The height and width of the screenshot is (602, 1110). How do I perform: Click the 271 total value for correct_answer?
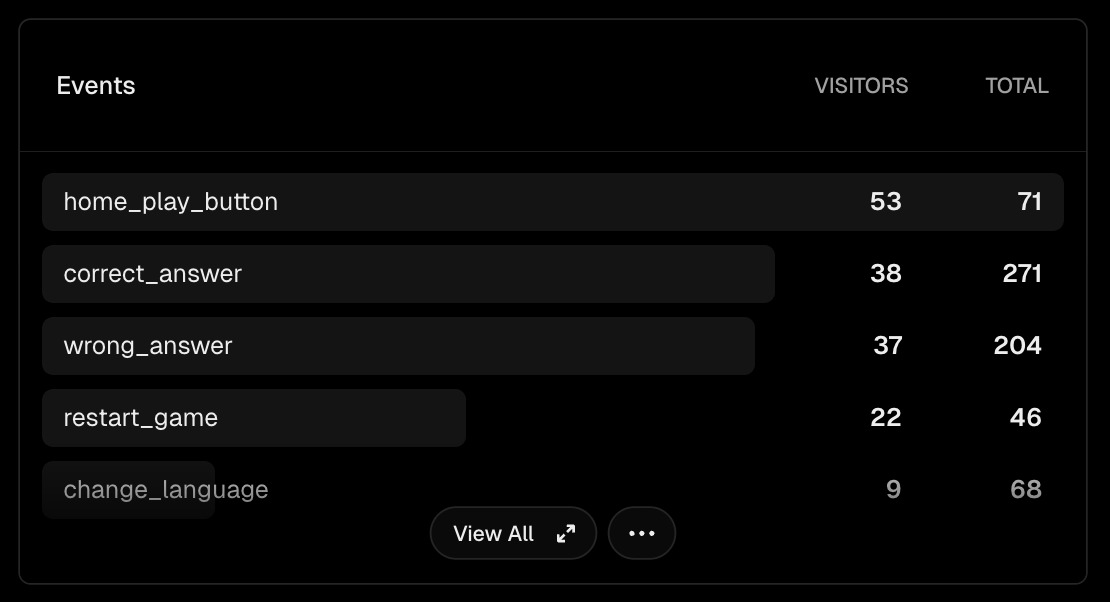click(1022, 274)
